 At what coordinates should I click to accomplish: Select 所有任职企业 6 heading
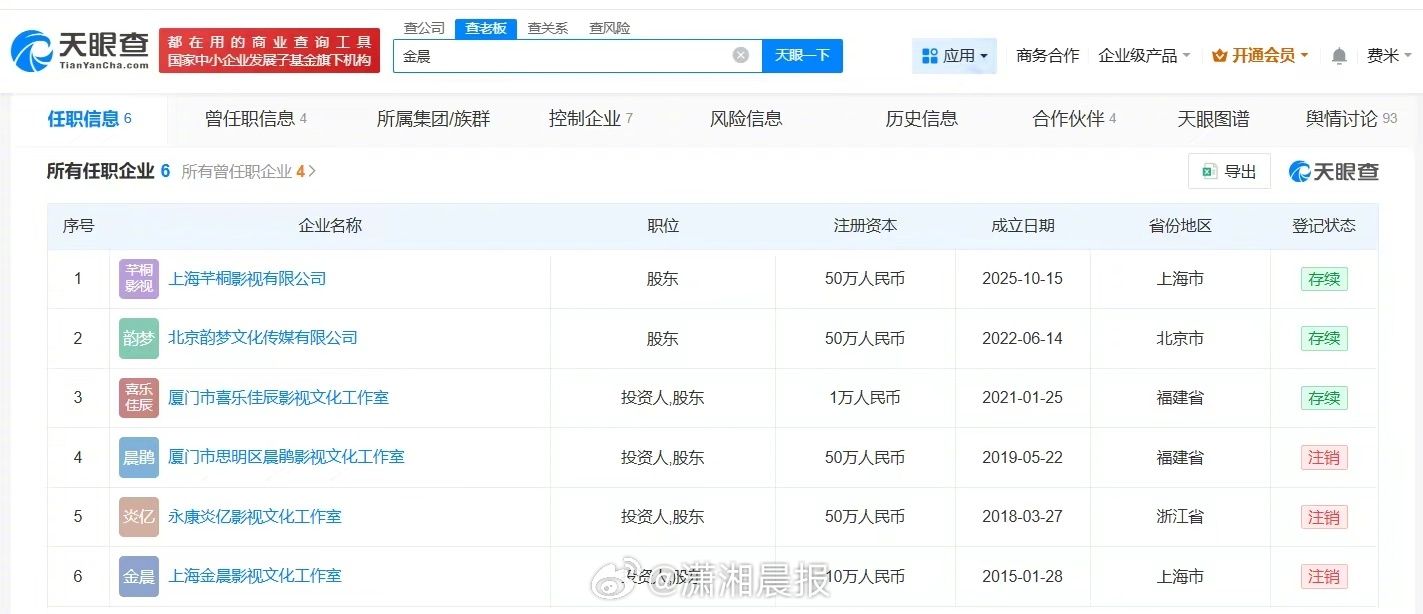click(x=108, y=172)
